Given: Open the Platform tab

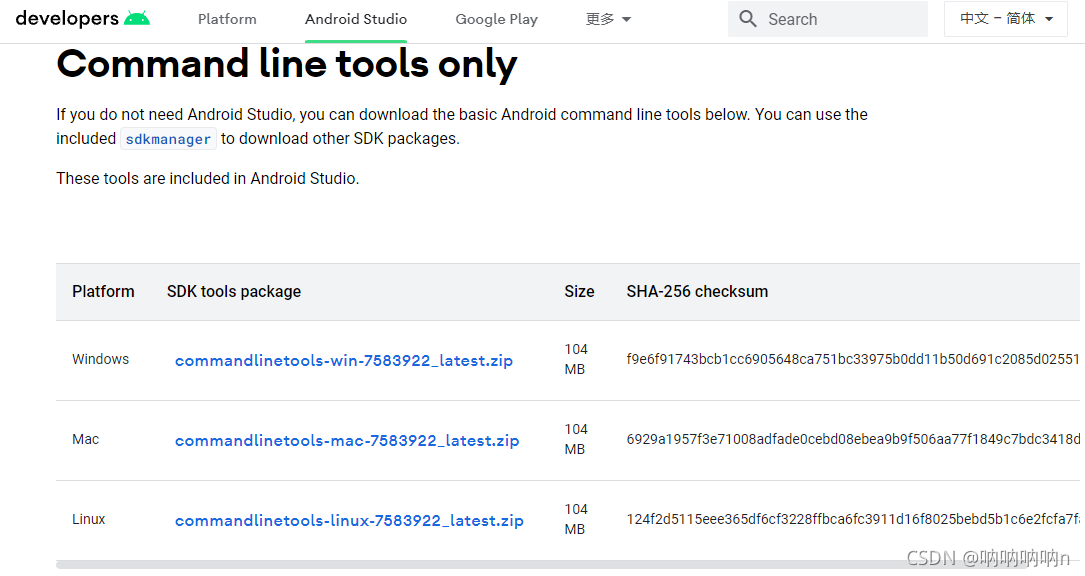Looking at the screenshot, I should pyautogui.click(x=227, y=19).
